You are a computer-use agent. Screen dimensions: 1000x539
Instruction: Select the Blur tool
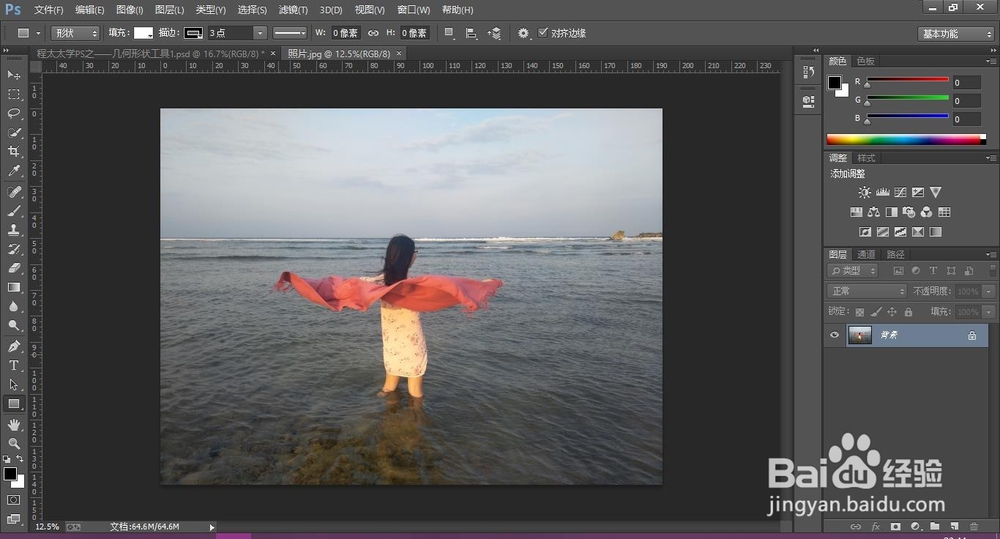[13, 307]
